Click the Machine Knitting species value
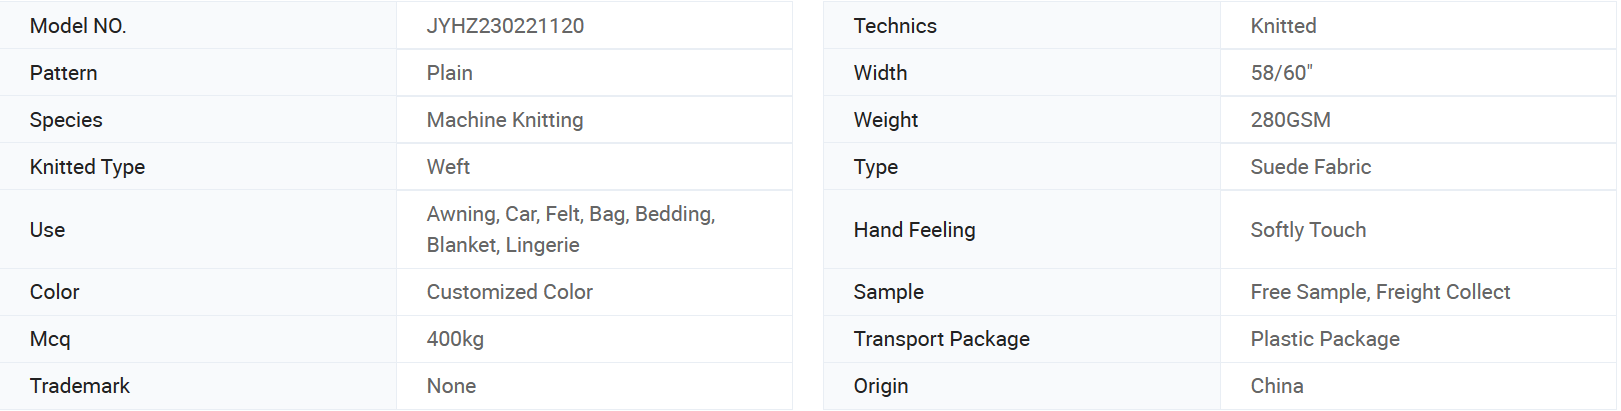The width and height of the screenshot is (1621, 411). coord(505,120)
